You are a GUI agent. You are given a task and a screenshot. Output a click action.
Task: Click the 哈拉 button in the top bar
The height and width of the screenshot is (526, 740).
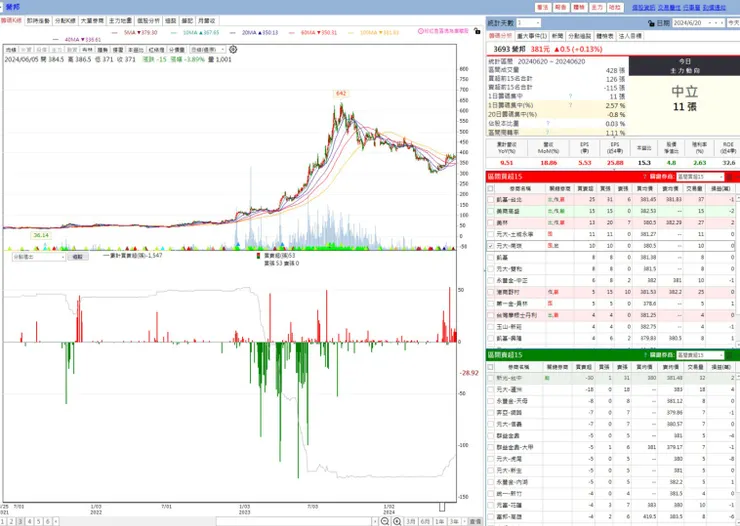(615, 8)
